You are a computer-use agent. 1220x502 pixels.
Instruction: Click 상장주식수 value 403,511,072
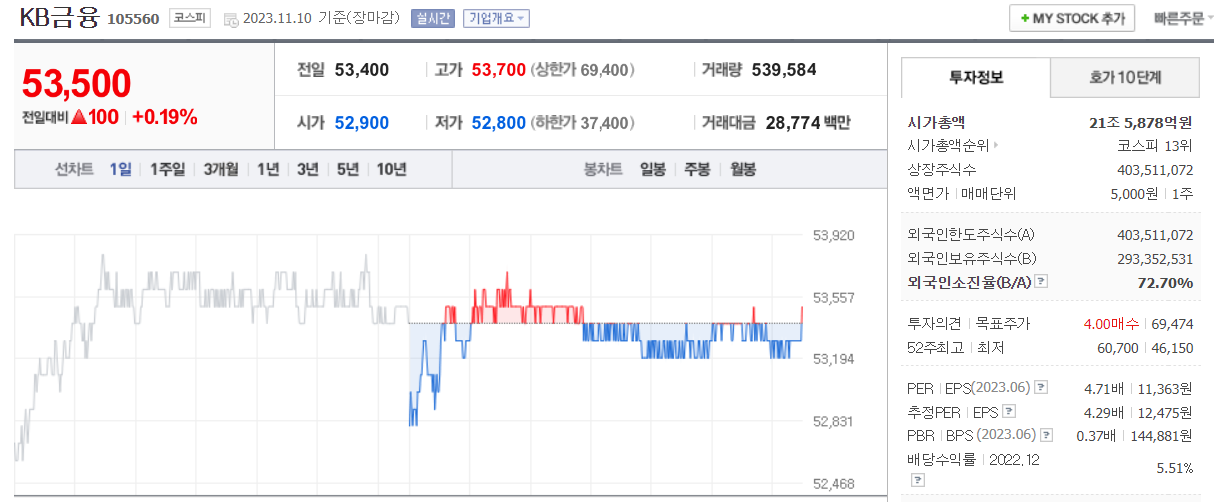[x=1155, y=170]
